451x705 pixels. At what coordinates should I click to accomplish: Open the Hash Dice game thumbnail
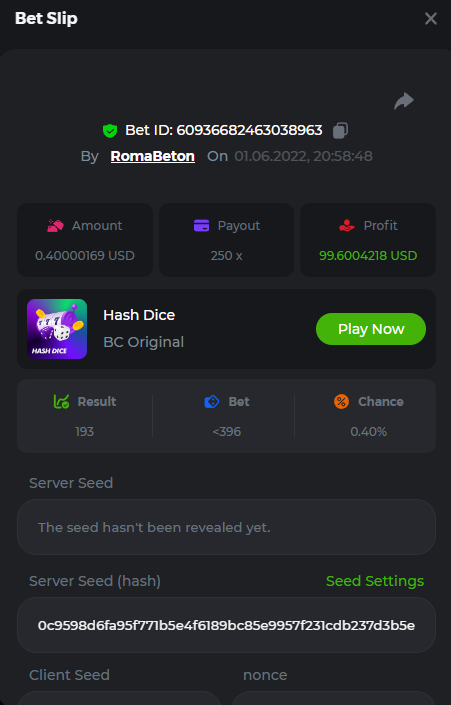click(x=57, y=329)
